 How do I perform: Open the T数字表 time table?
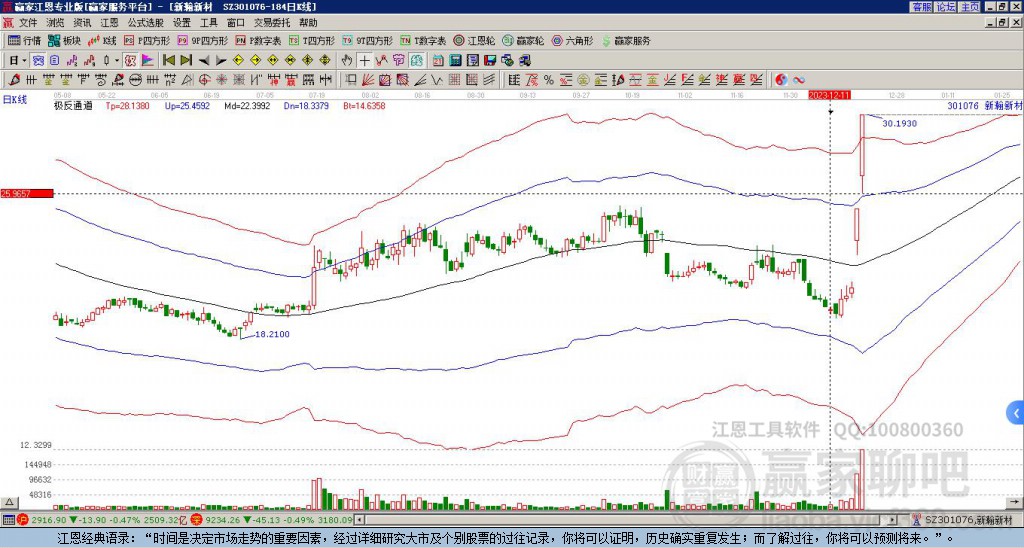[423, 40]
